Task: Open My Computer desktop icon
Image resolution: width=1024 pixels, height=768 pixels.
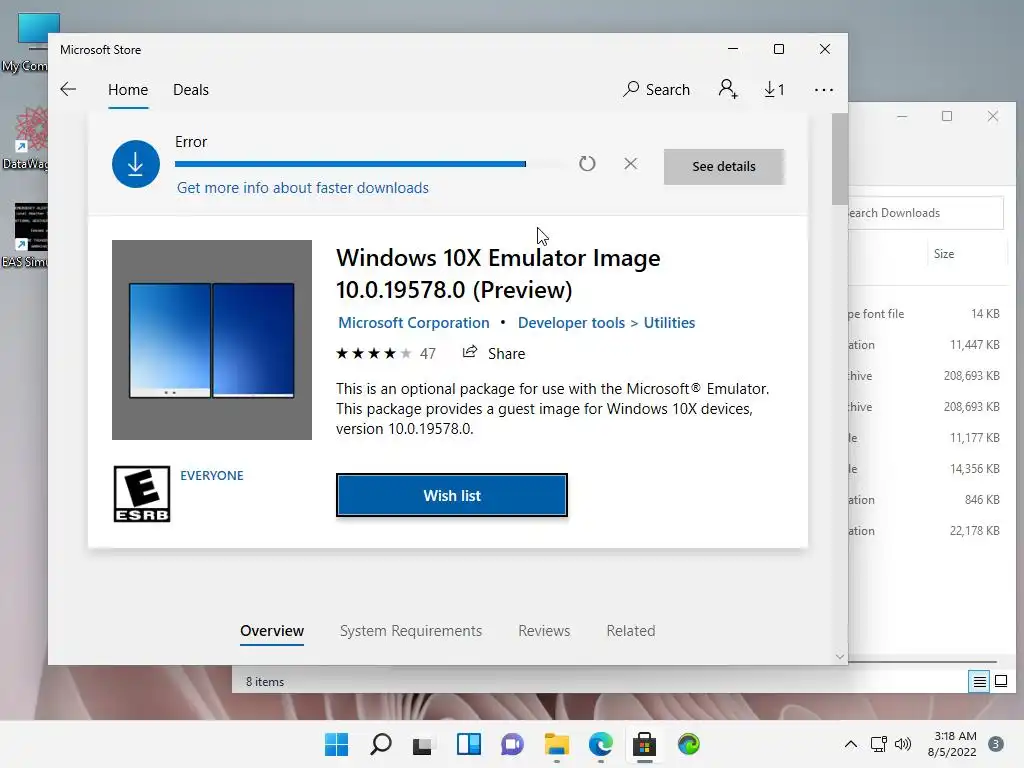Action: click(x=25, y=42)
